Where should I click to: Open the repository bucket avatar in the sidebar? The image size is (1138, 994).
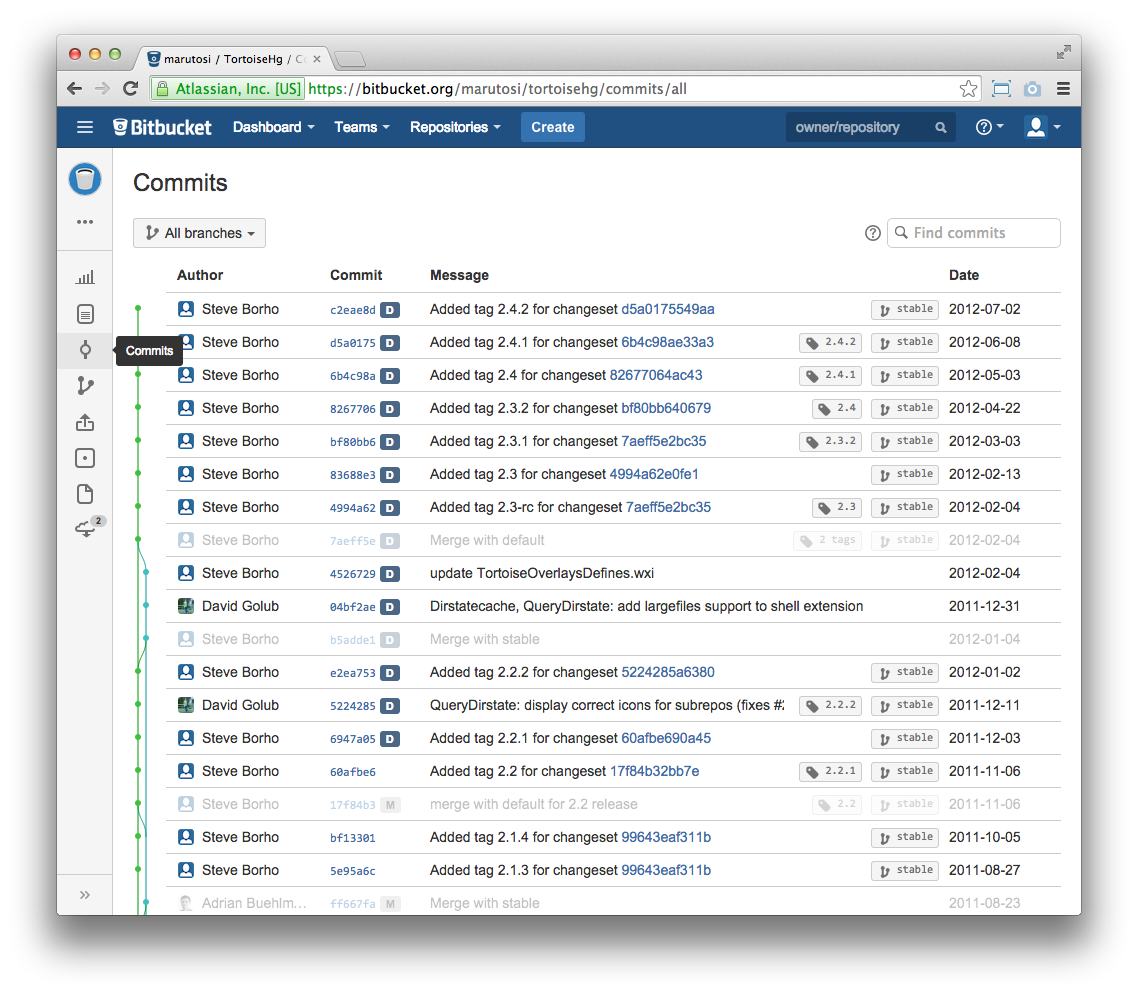coord(85,179)
